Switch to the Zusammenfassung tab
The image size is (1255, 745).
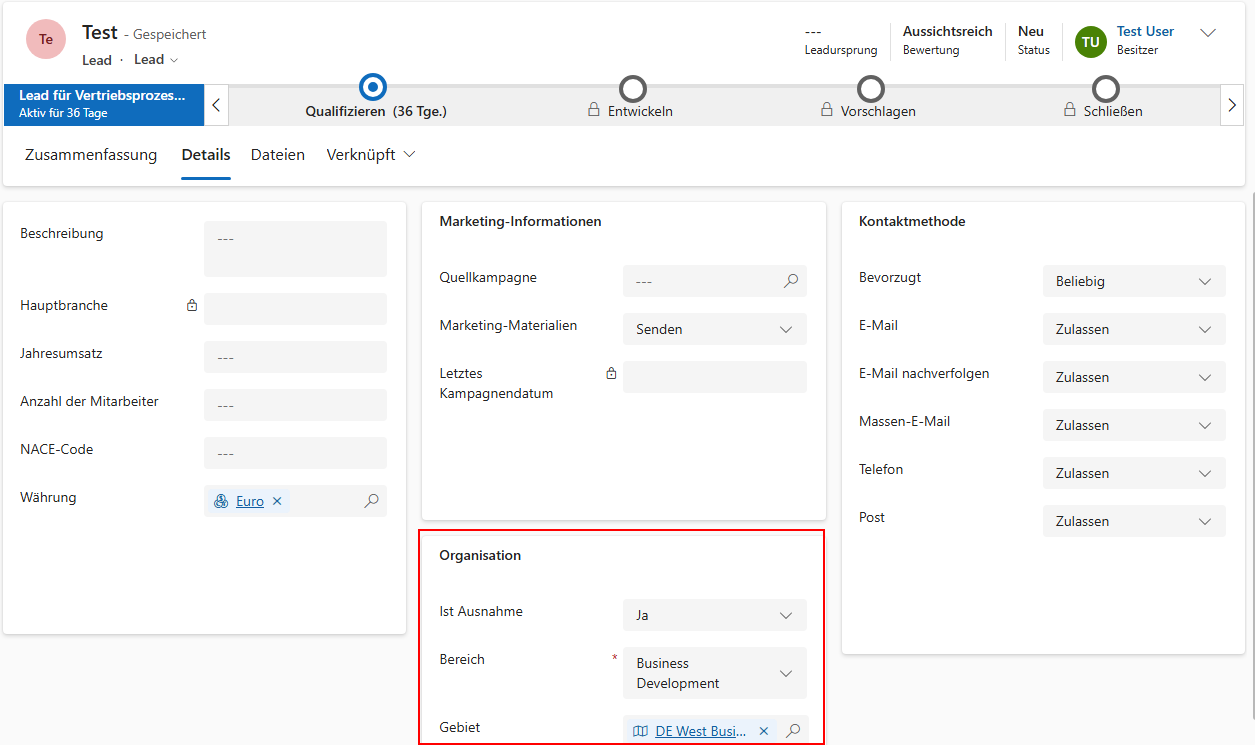pyautogui.click(x=91, y=155)
